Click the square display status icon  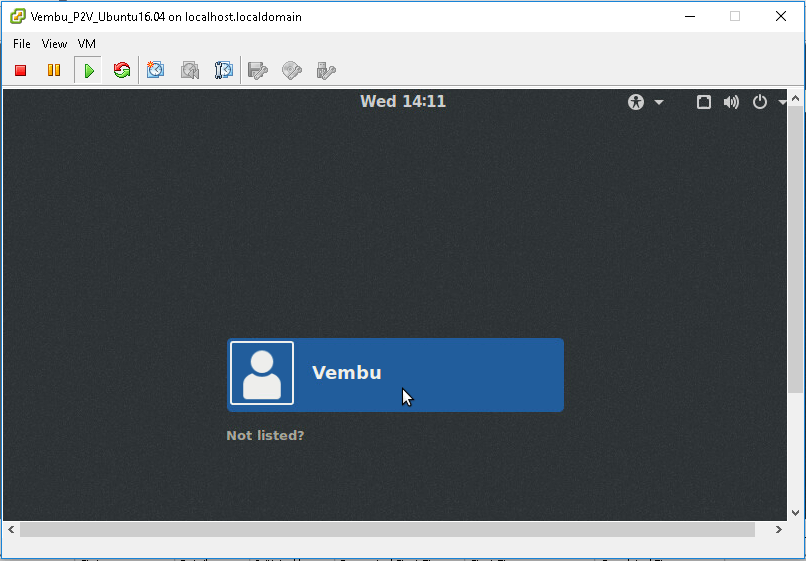tap(704, 102)
